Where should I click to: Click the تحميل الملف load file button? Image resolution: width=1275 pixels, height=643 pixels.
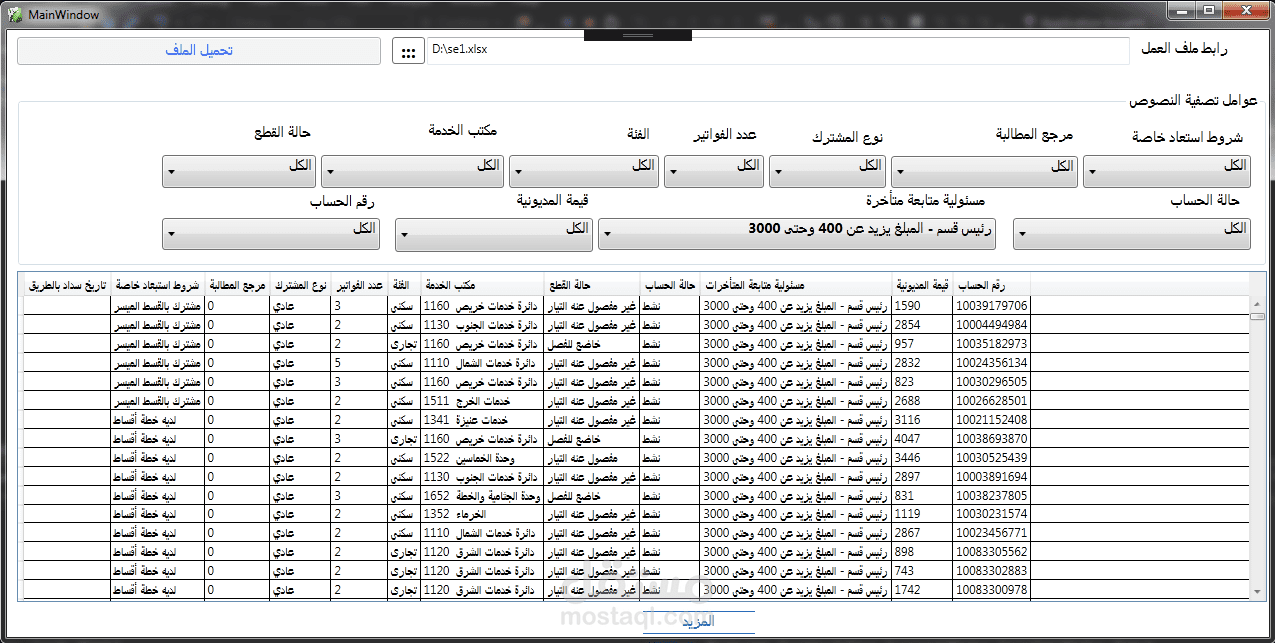199,50
